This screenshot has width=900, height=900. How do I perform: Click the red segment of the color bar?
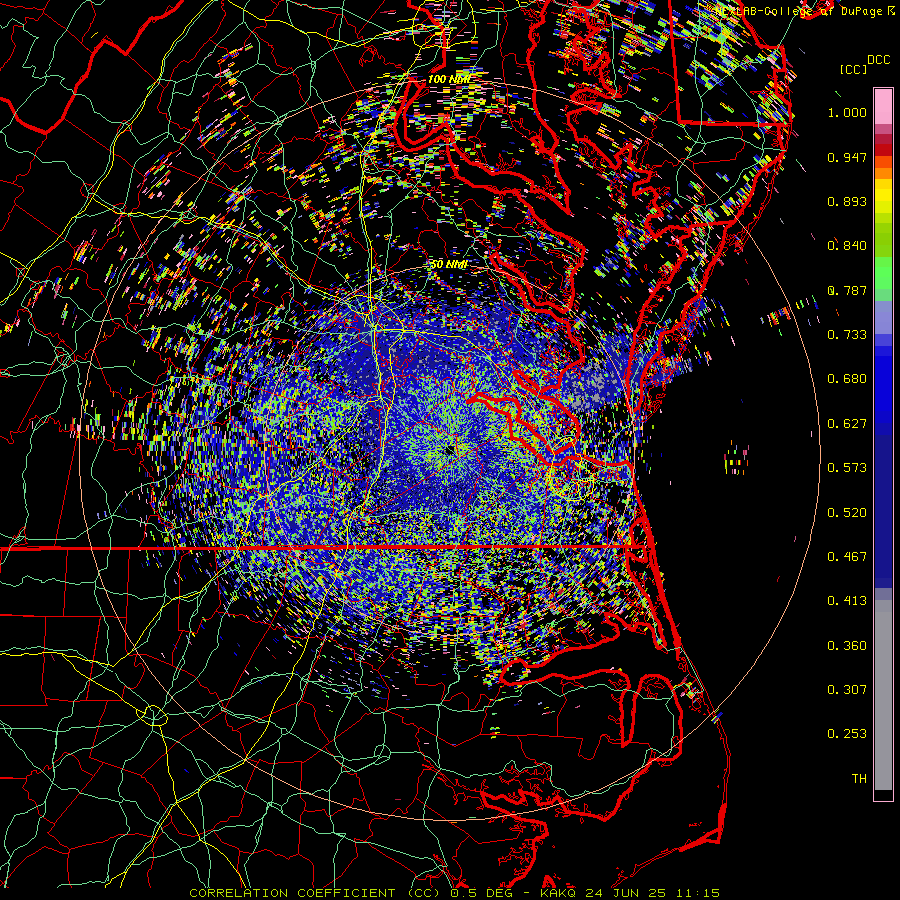click(883, 150)
